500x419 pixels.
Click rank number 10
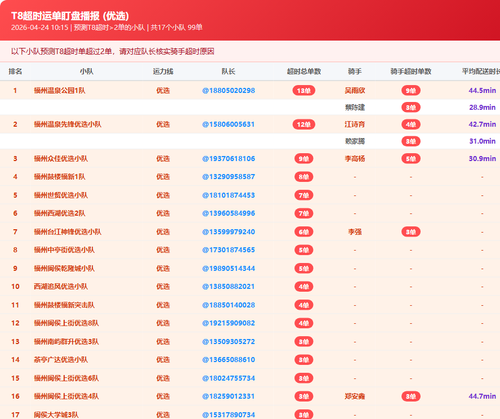15,287
